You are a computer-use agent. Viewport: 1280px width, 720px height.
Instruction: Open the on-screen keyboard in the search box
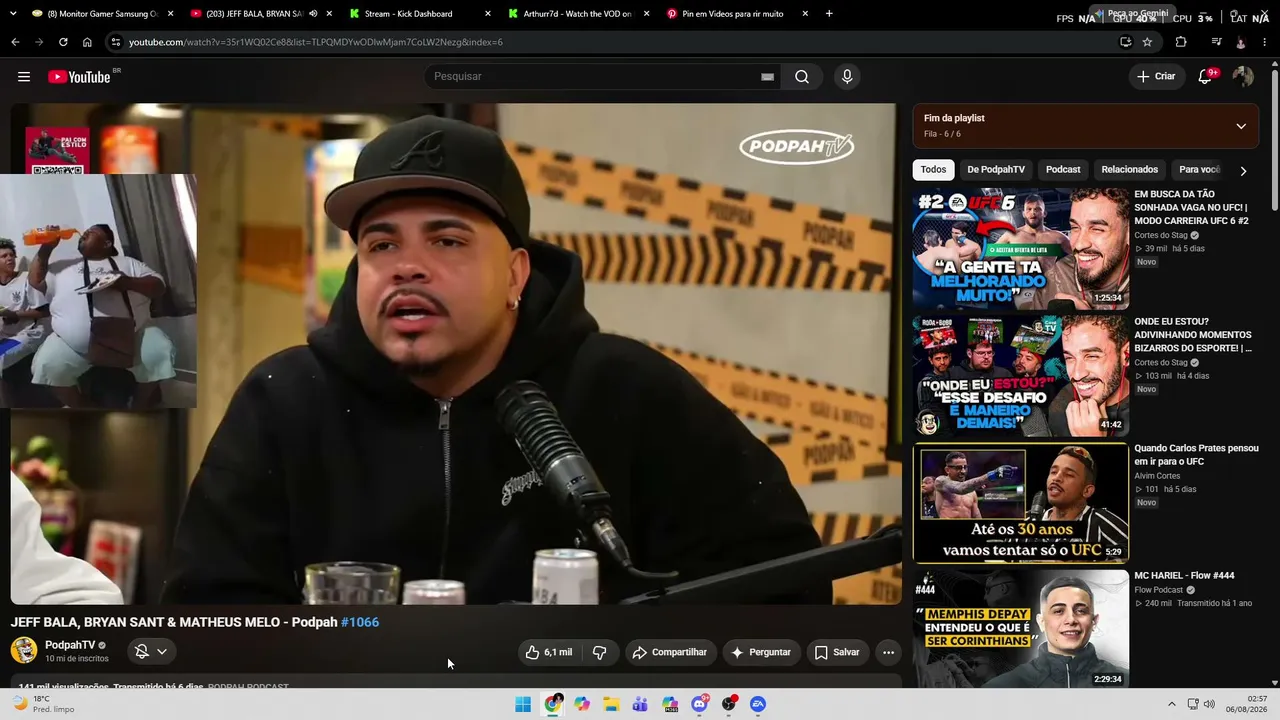pyautogui.click(x=767, y=77)
